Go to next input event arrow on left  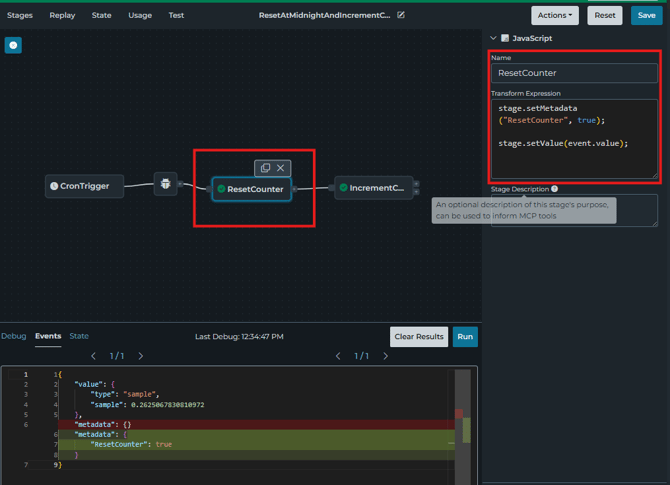click(141, 356)
